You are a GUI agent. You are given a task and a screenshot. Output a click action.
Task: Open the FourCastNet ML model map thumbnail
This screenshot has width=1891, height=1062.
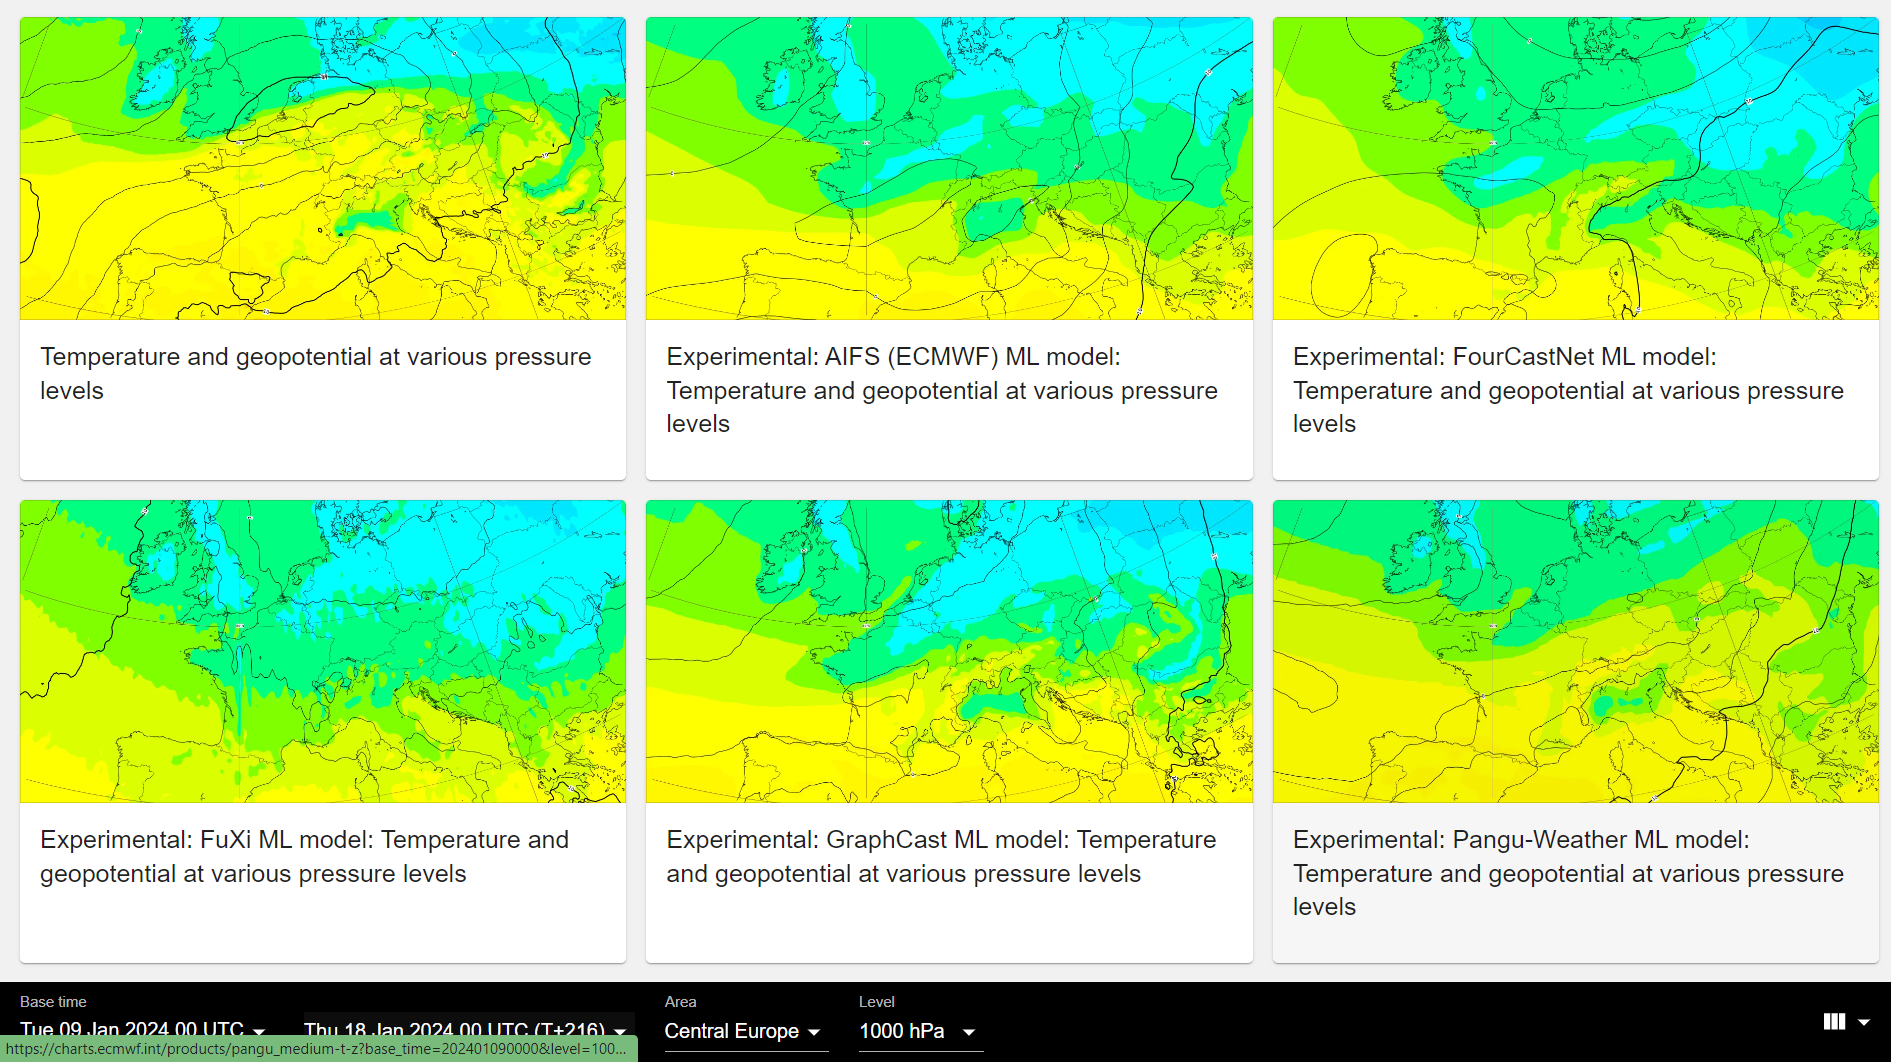[1575, 168]
